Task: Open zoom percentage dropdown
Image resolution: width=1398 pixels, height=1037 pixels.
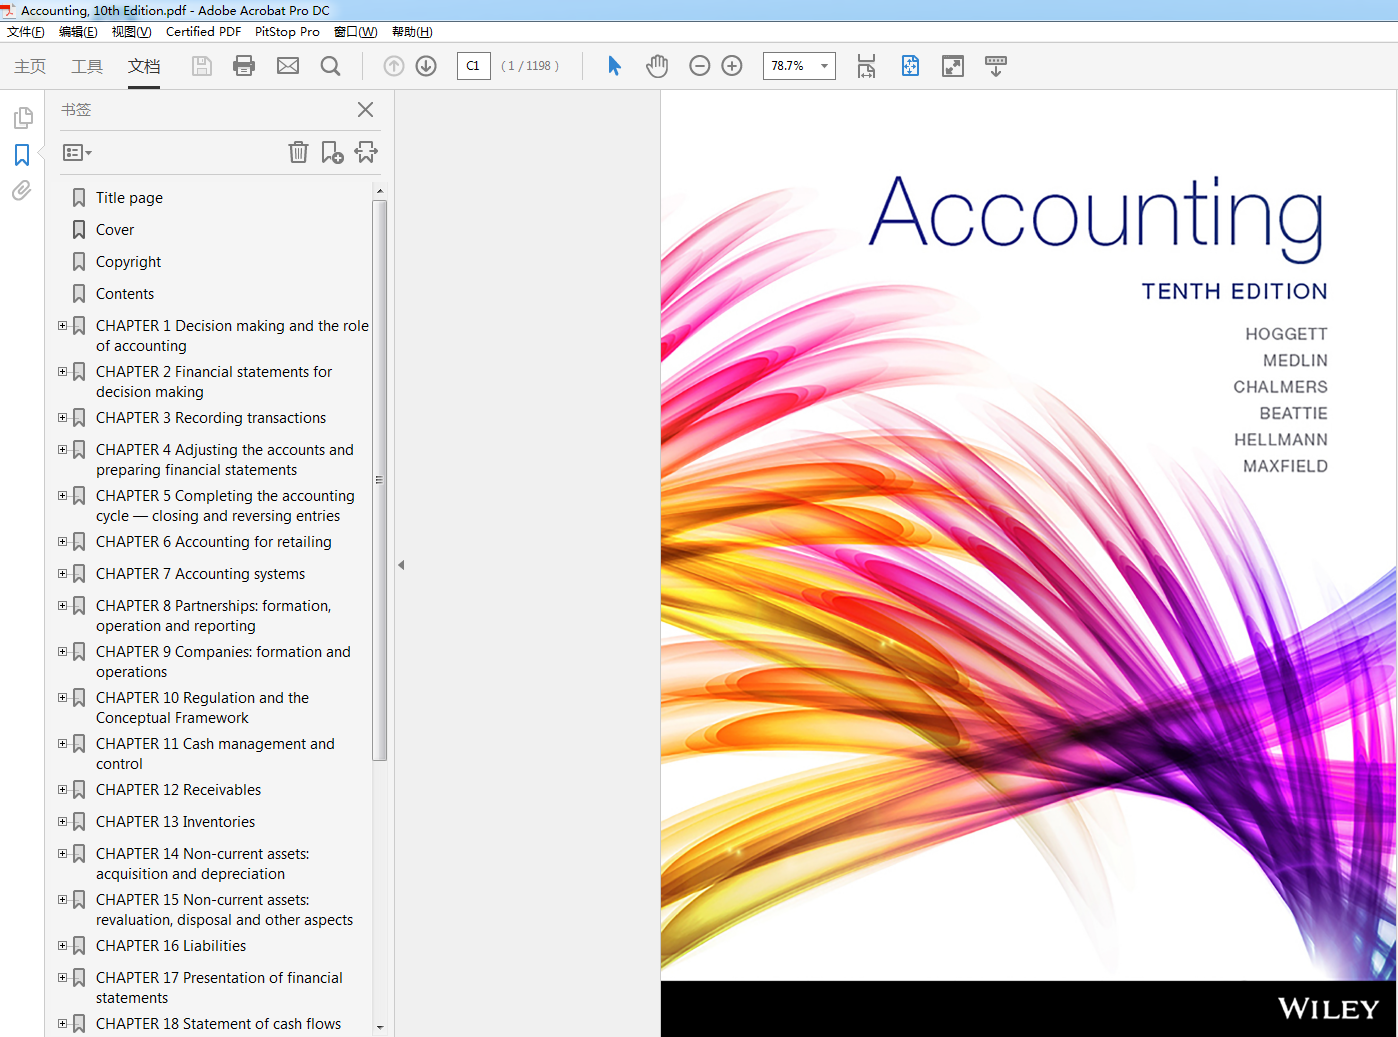Action: pos(825,66)
